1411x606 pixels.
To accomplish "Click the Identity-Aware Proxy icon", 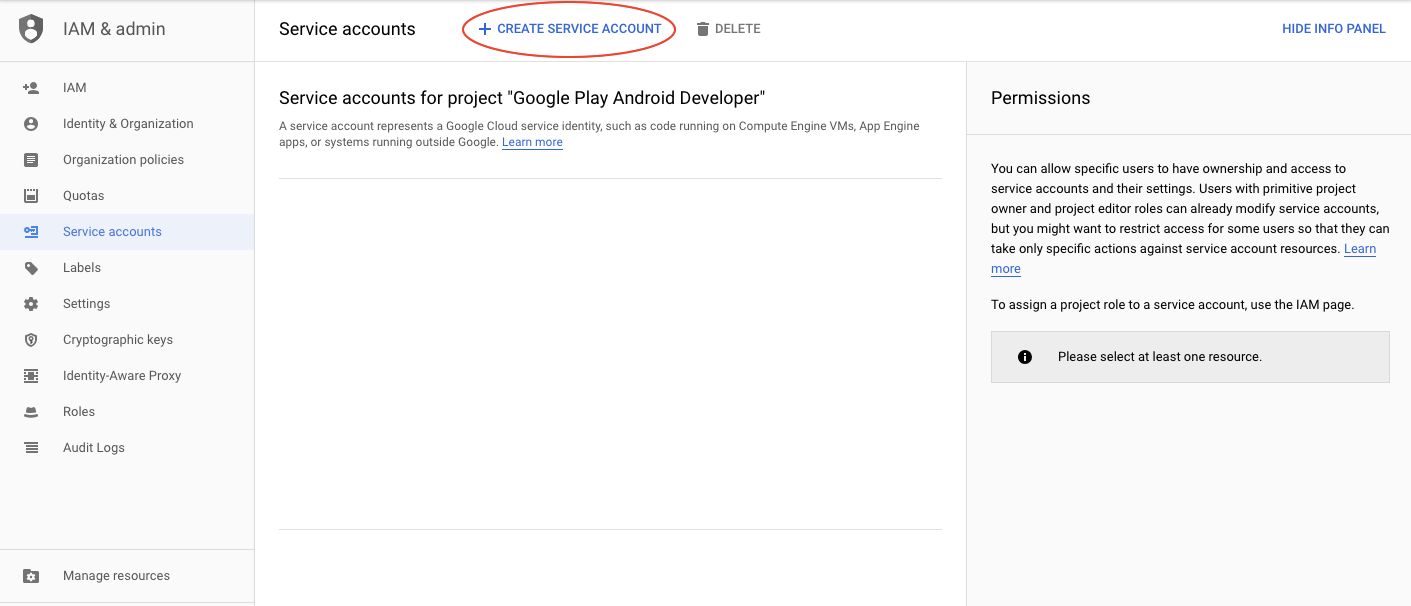I will pos(31,376).
